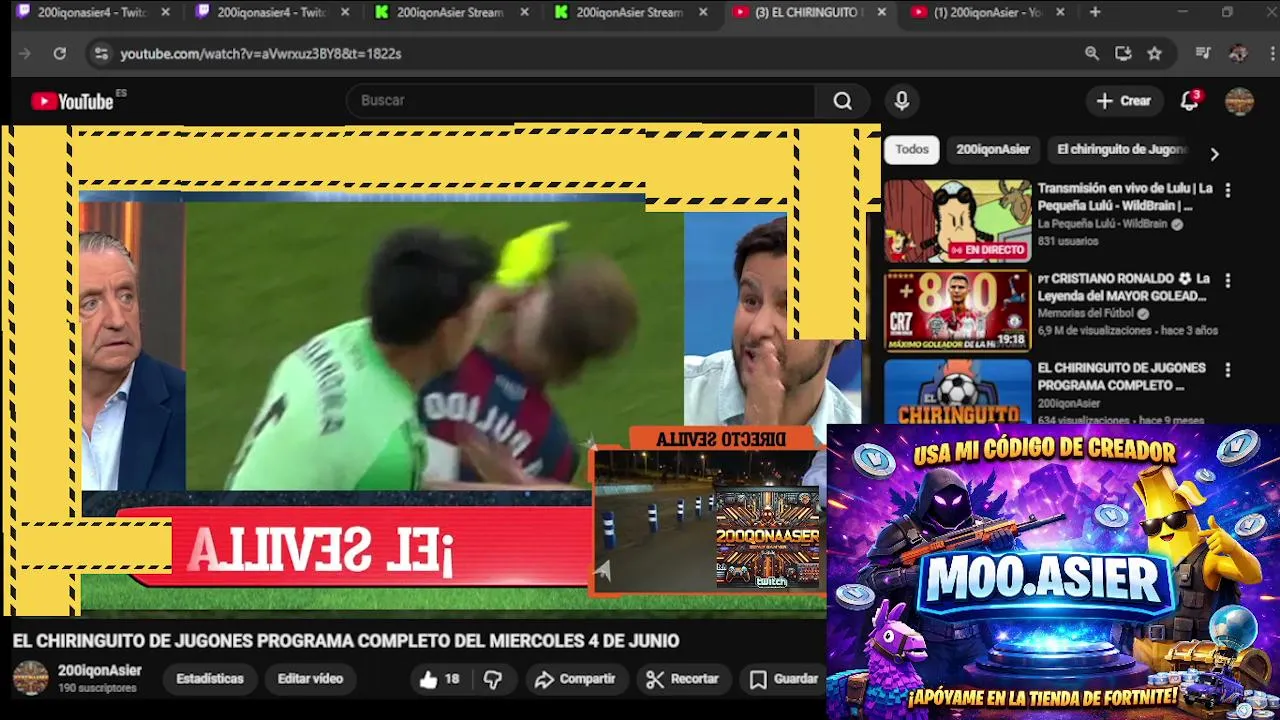Screen dimensions: 1280x720
Task: Click 'La Pequeña Lulú - WildBrain' channel name
Action: coord(1102,225)
